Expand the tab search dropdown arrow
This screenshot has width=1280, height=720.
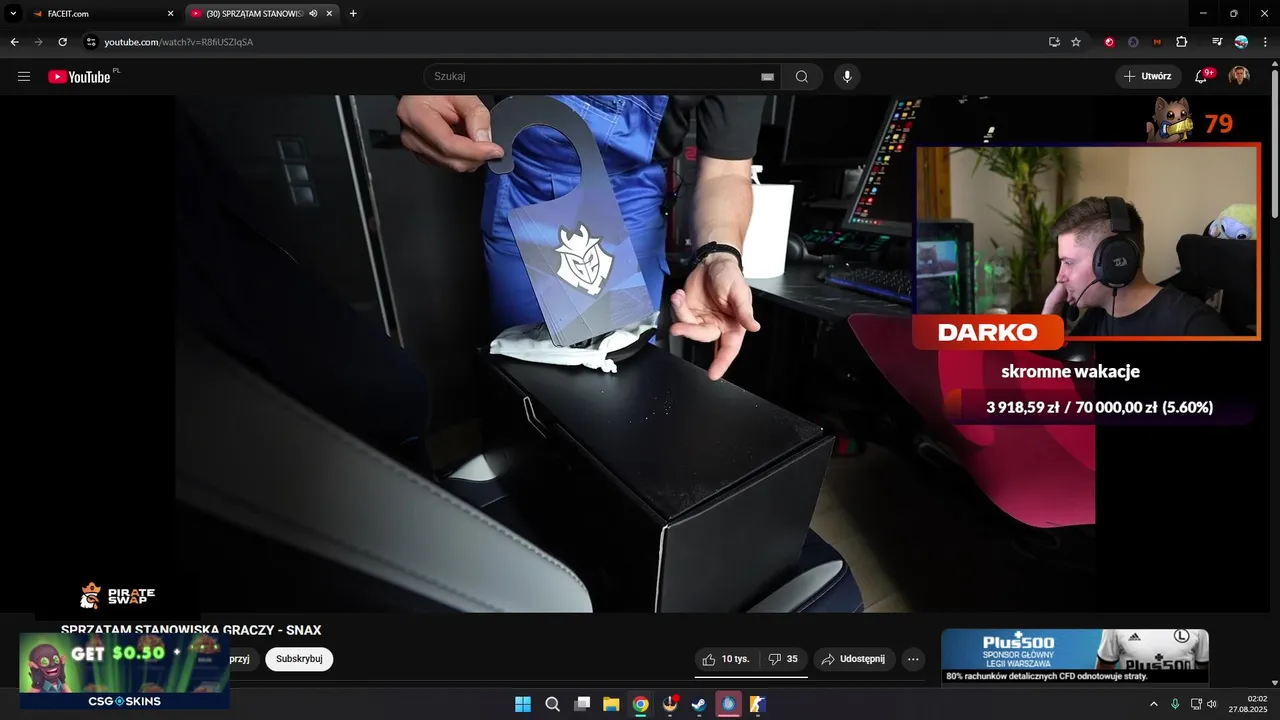(13, 13)
